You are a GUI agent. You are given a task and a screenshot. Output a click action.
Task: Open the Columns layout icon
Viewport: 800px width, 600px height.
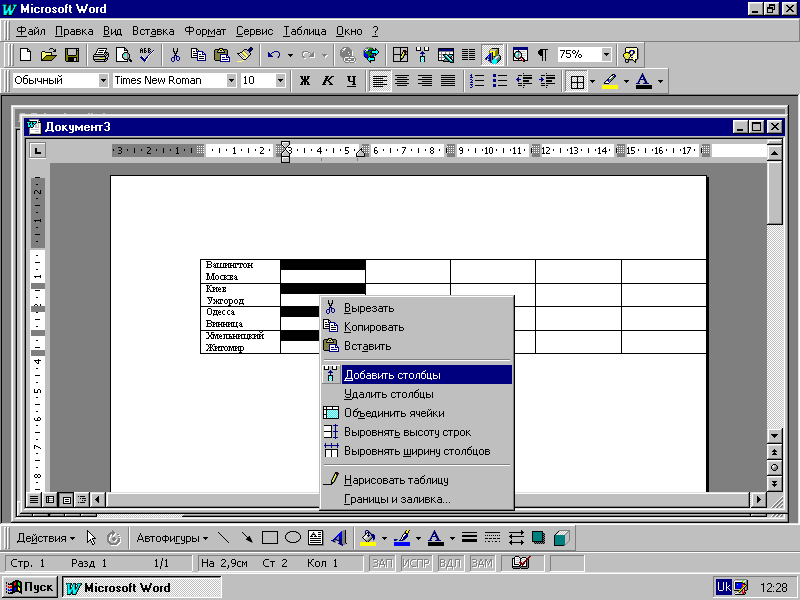pos(468,55)
